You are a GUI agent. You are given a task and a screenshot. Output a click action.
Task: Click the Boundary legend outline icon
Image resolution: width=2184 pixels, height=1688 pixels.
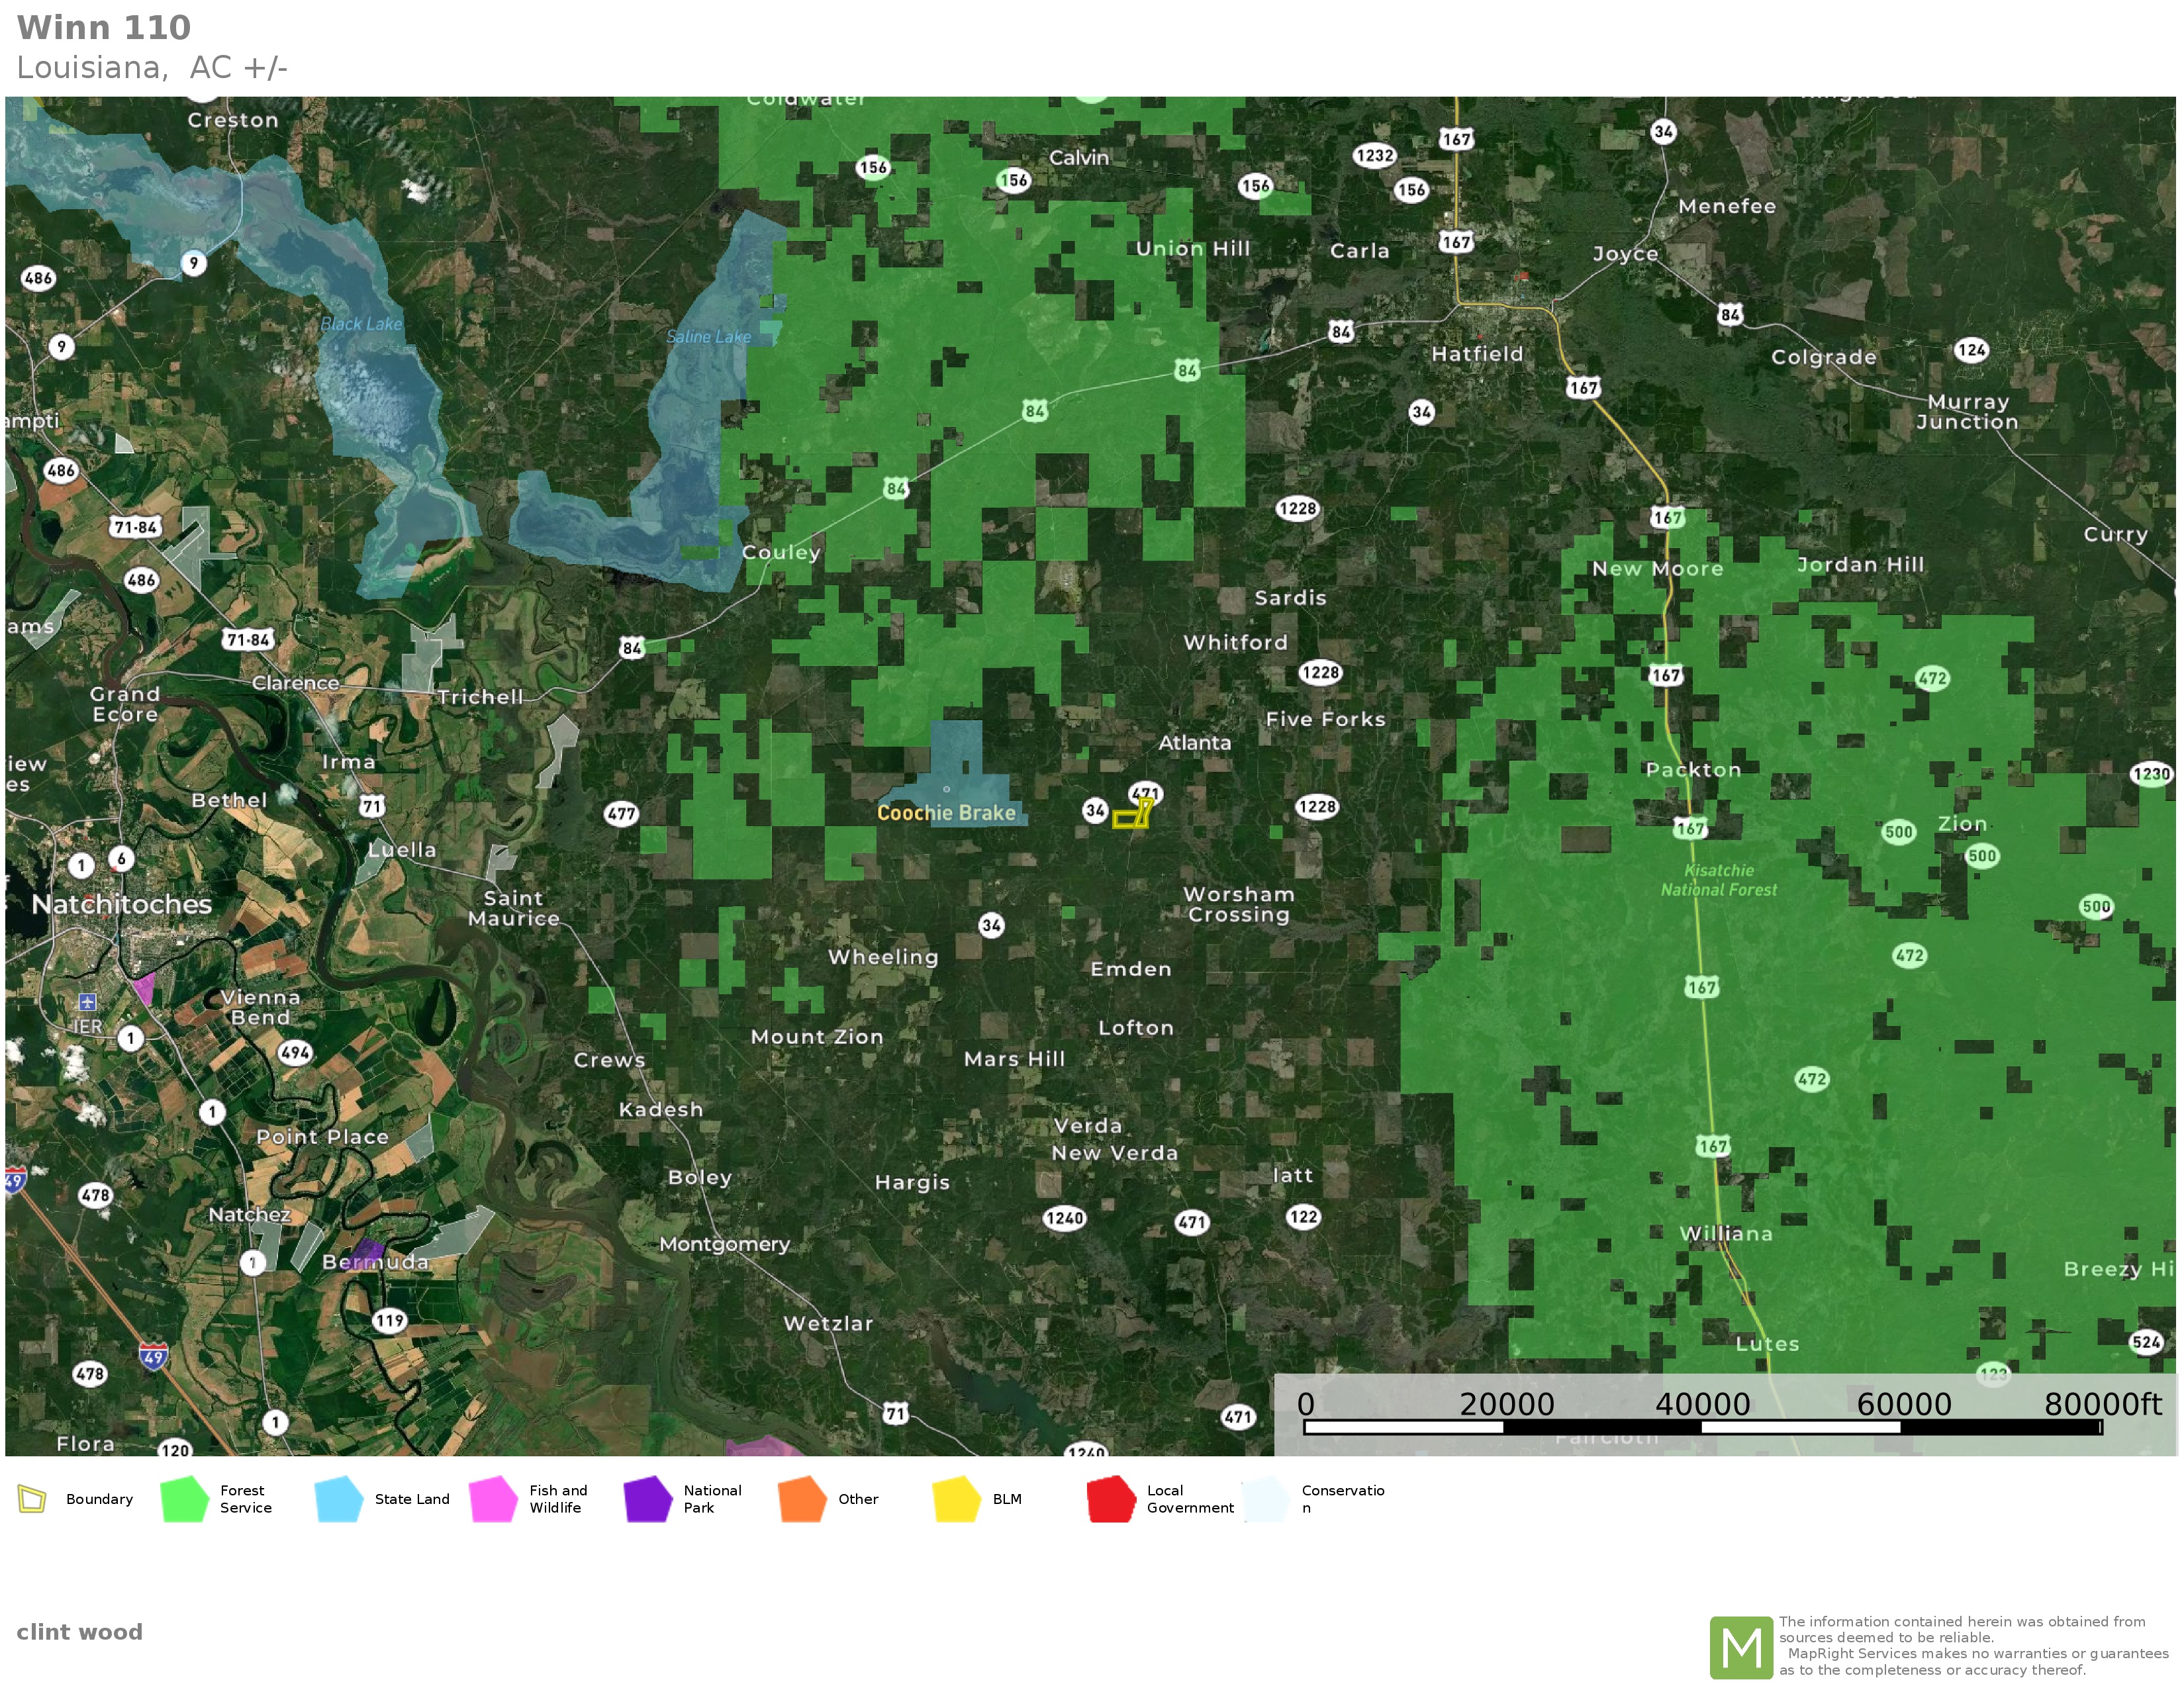click(x=32, y=1499)
